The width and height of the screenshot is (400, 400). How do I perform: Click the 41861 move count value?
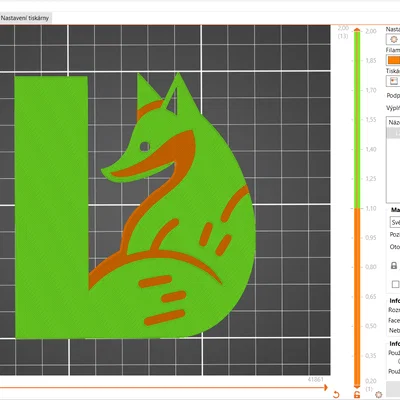[315, 379]
